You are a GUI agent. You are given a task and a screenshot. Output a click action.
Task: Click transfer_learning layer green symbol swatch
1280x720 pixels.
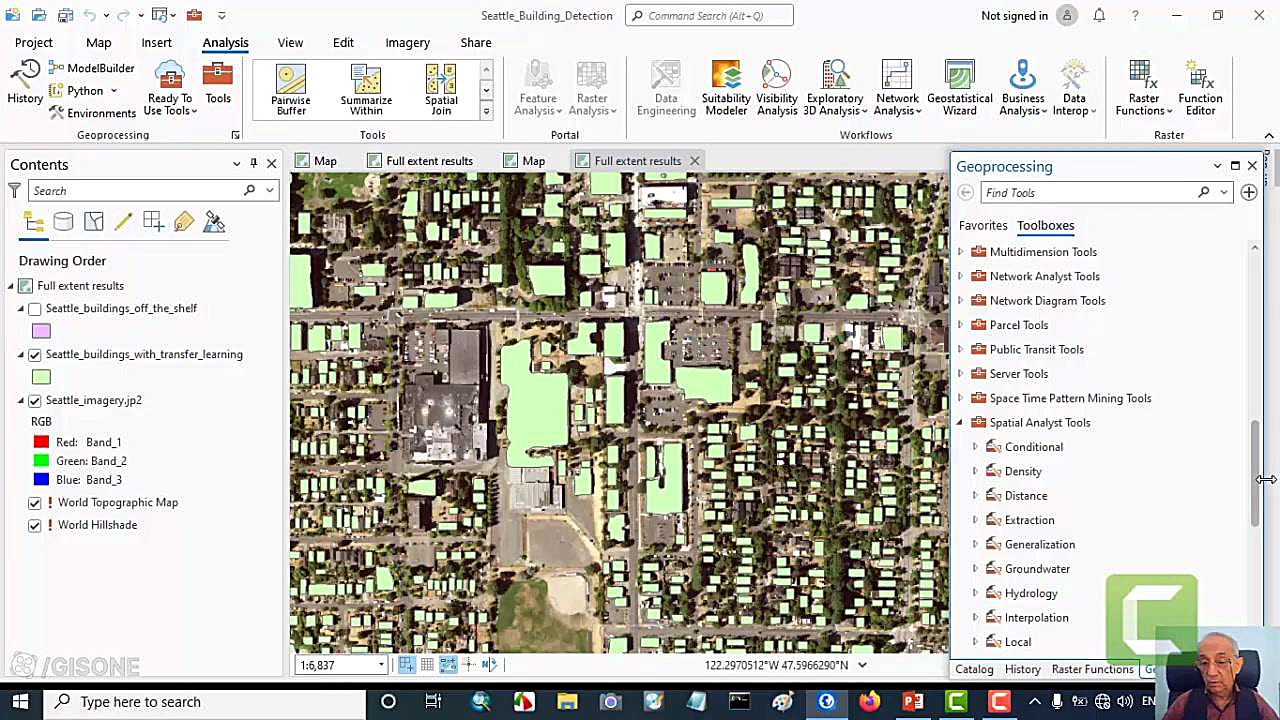[x=41, y=377]
